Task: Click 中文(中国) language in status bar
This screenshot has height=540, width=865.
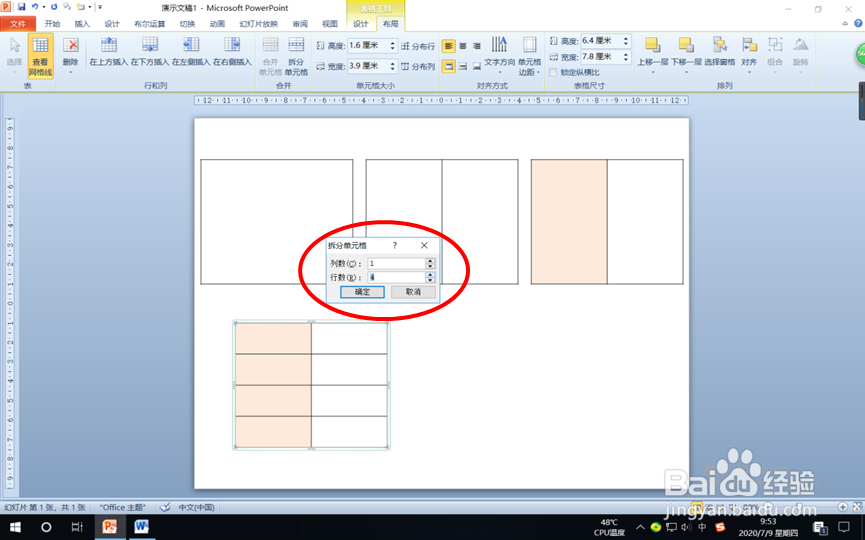Action: click(196, 507)
